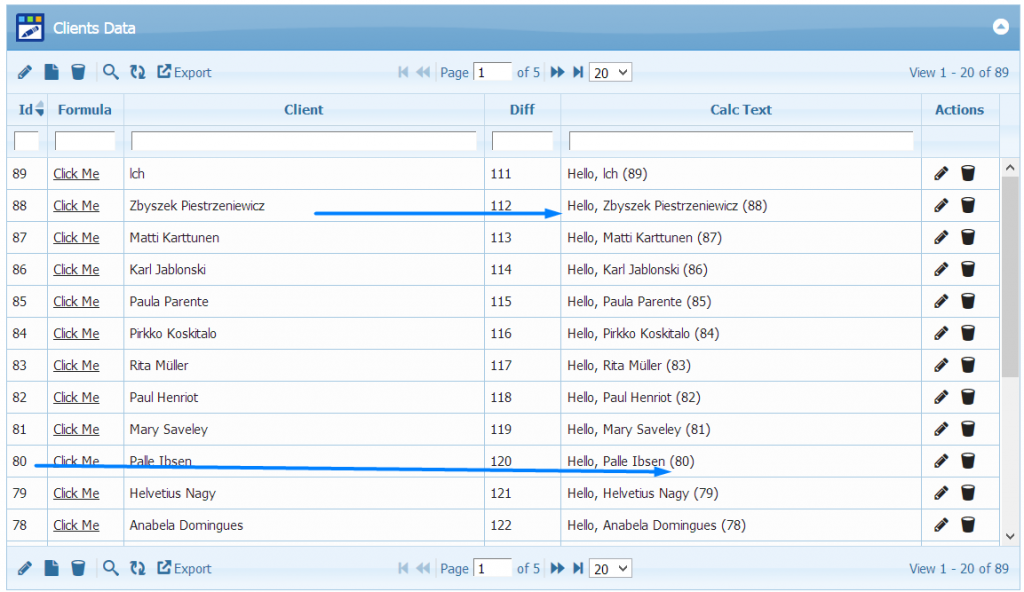
Task: Open top rows-per-page dropdown showing 20
Action: click(611, 72)
